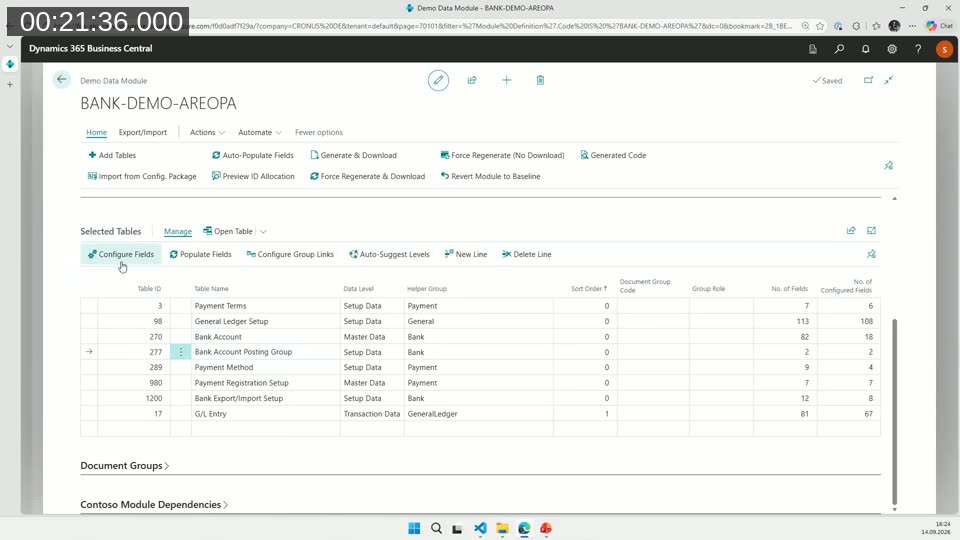This screenshot has height=540, width=960.
Task: Expand Contoso Module Dependencies section
Action: point(154,505)
